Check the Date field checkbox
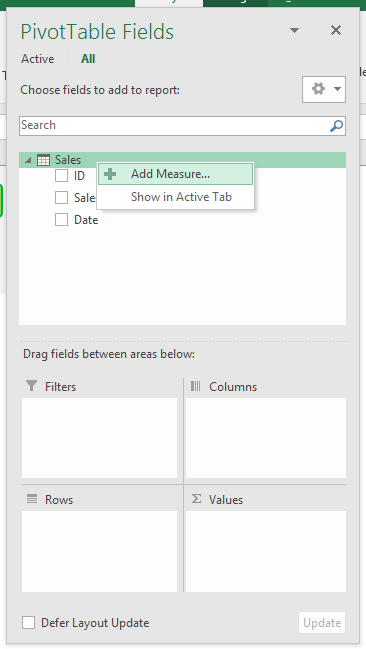The image size is (366, 649). pyautogui.click(x=61, y=220)
